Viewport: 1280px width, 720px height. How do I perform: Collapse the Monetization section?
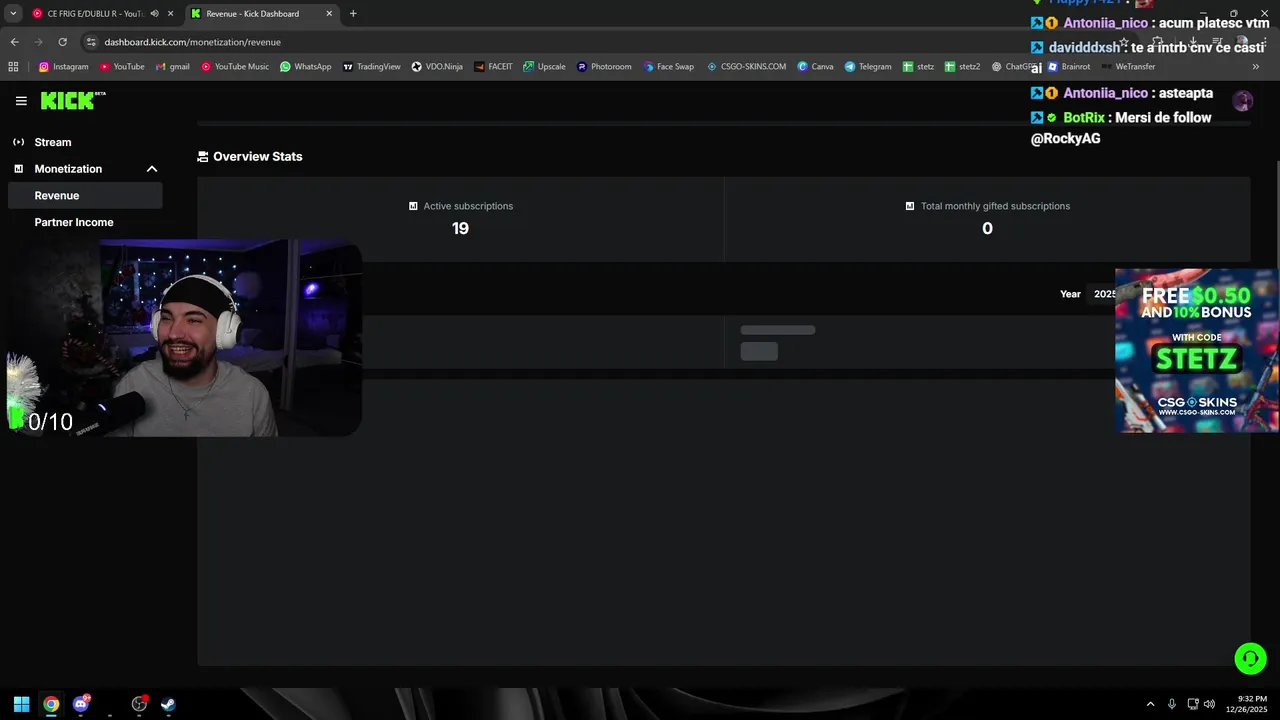click(152, 169)
